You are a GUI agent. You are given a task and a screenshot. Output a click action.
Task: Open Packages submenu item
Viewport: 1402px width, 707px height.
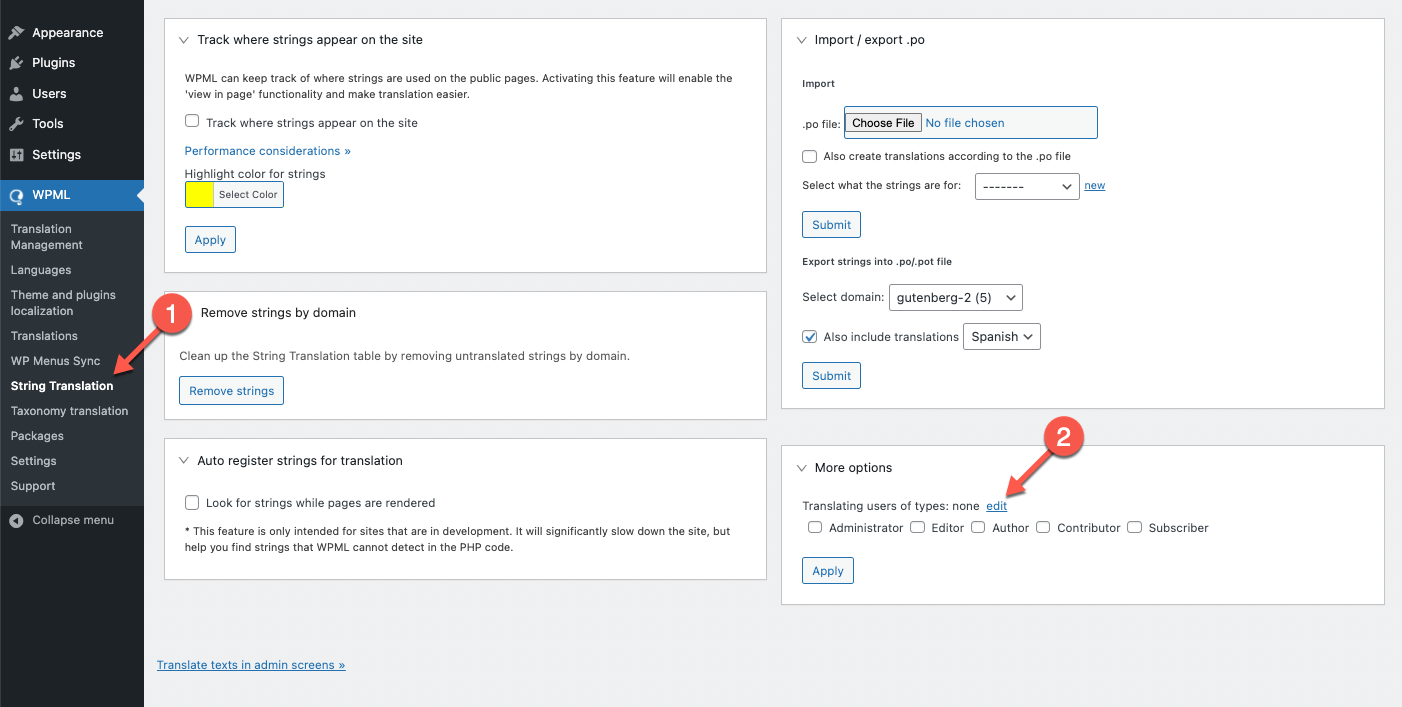click(37, 436)
